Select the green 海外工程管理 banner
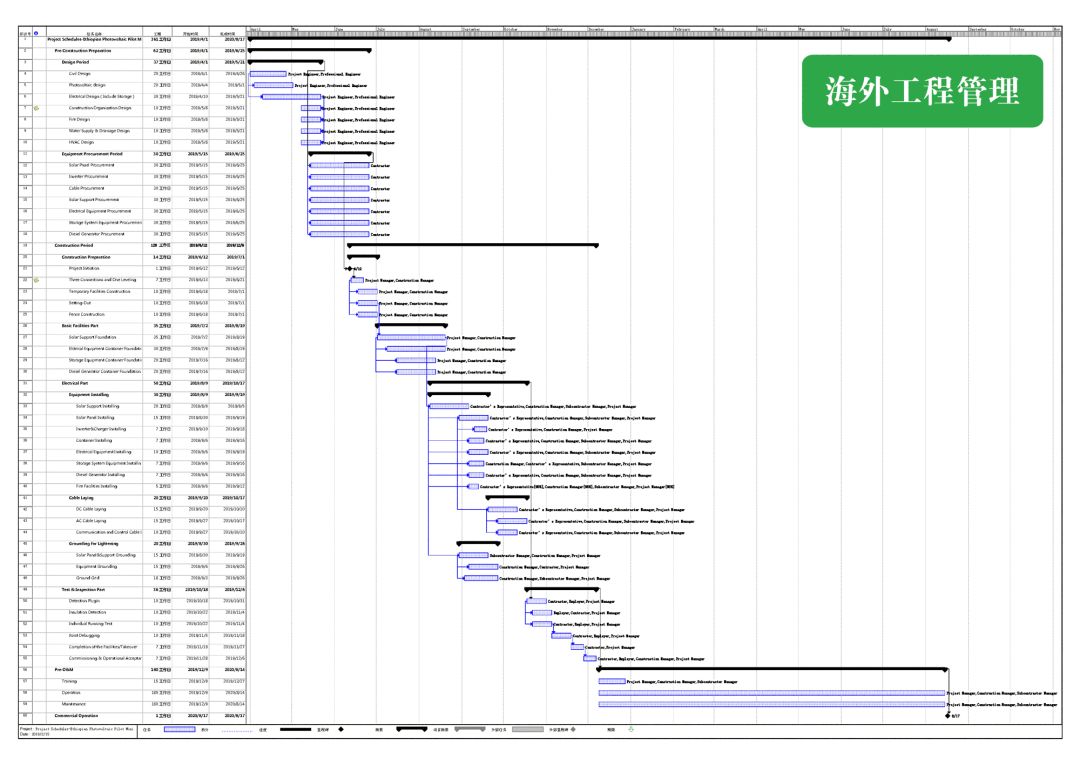1080x764 pixels. (x=922, y=91)
